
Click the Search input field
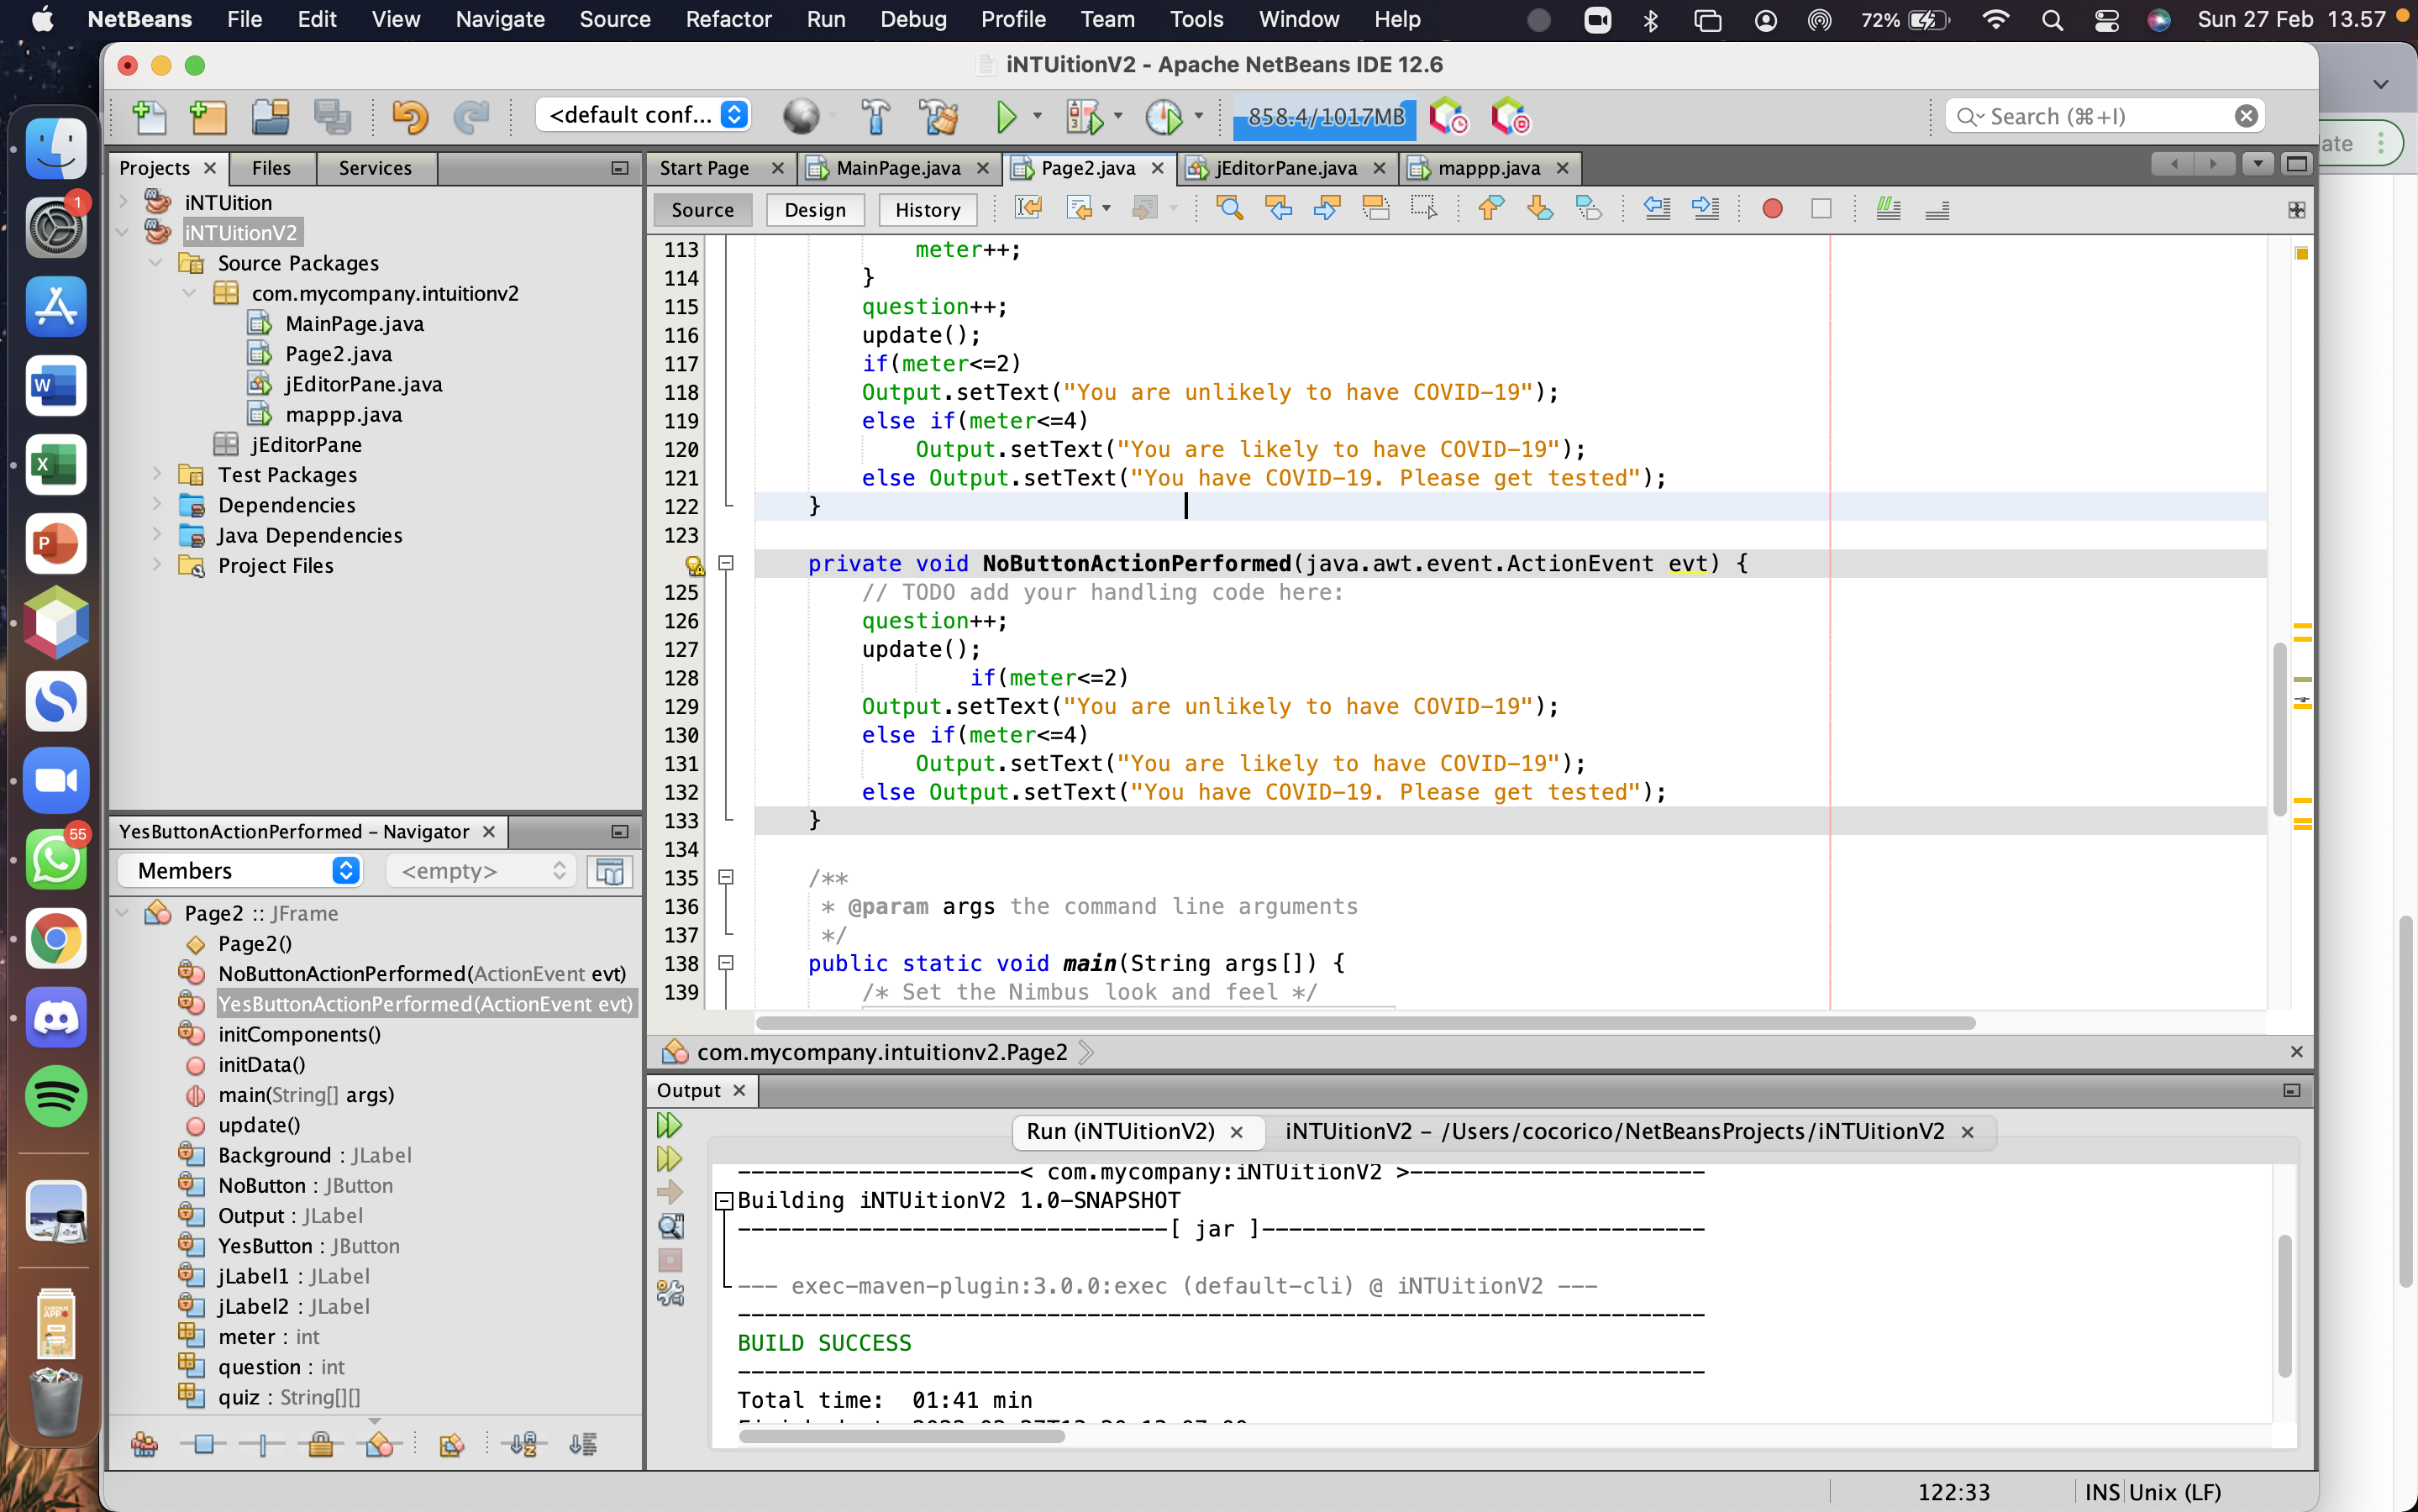[2100, 116]
